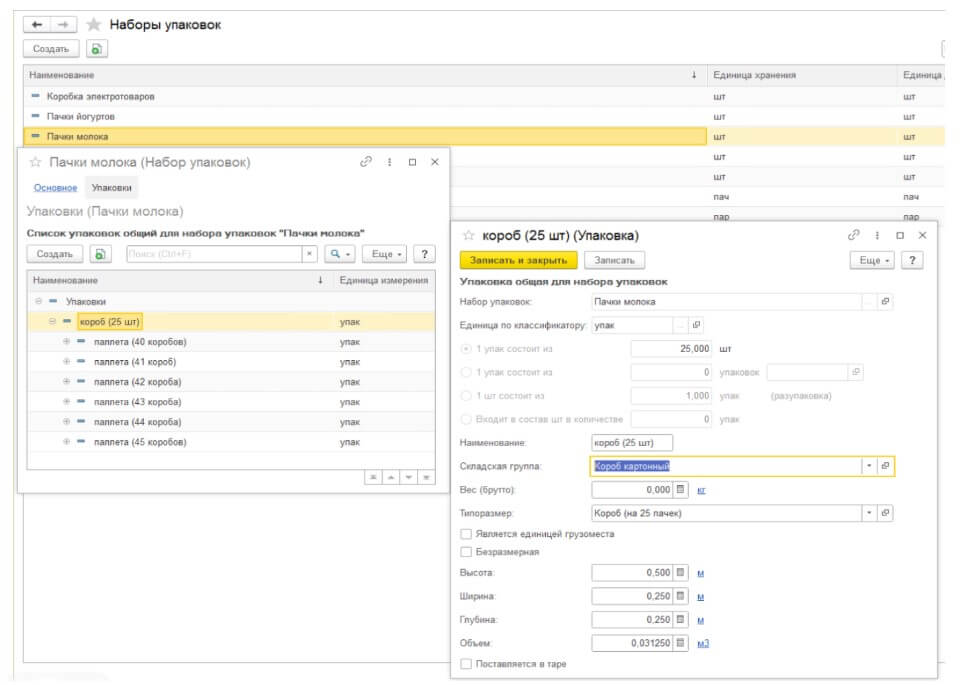The width and height of the screenshot is (967, 685).
Task: Copy link icon in Пачки молока window
Action: 366,162
